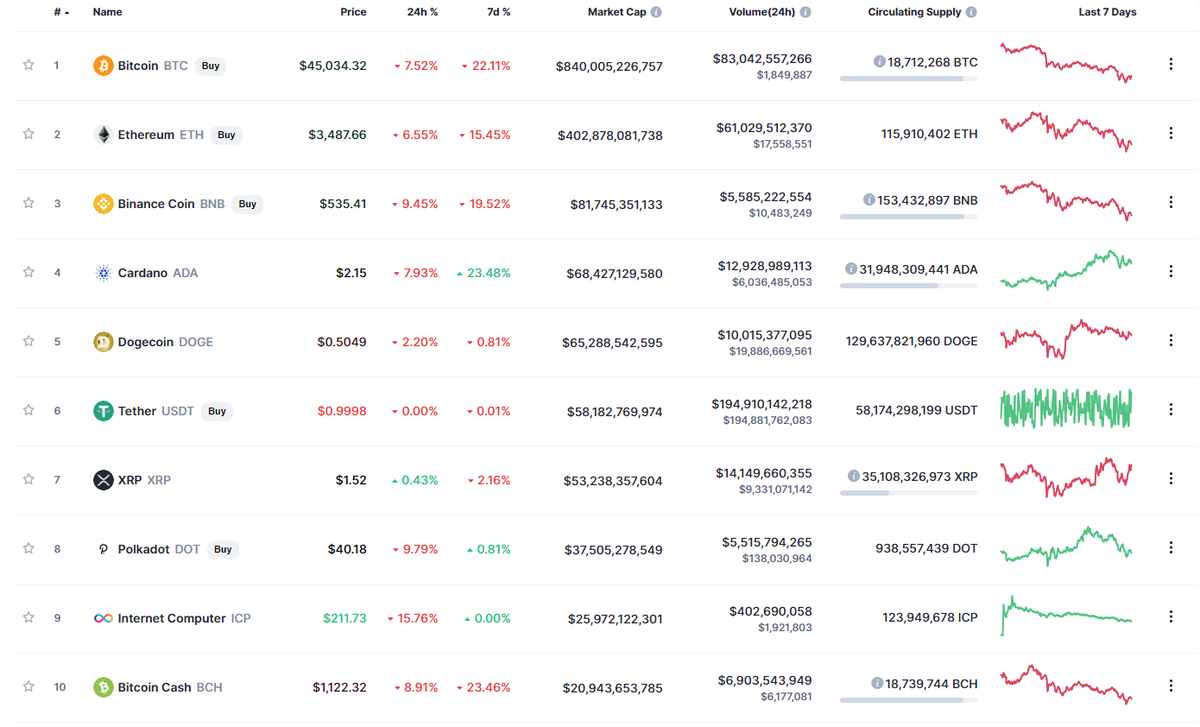Click the Buy button next to Tether
This screenshot has width=1200, height=727.
(x=217, y=411)
